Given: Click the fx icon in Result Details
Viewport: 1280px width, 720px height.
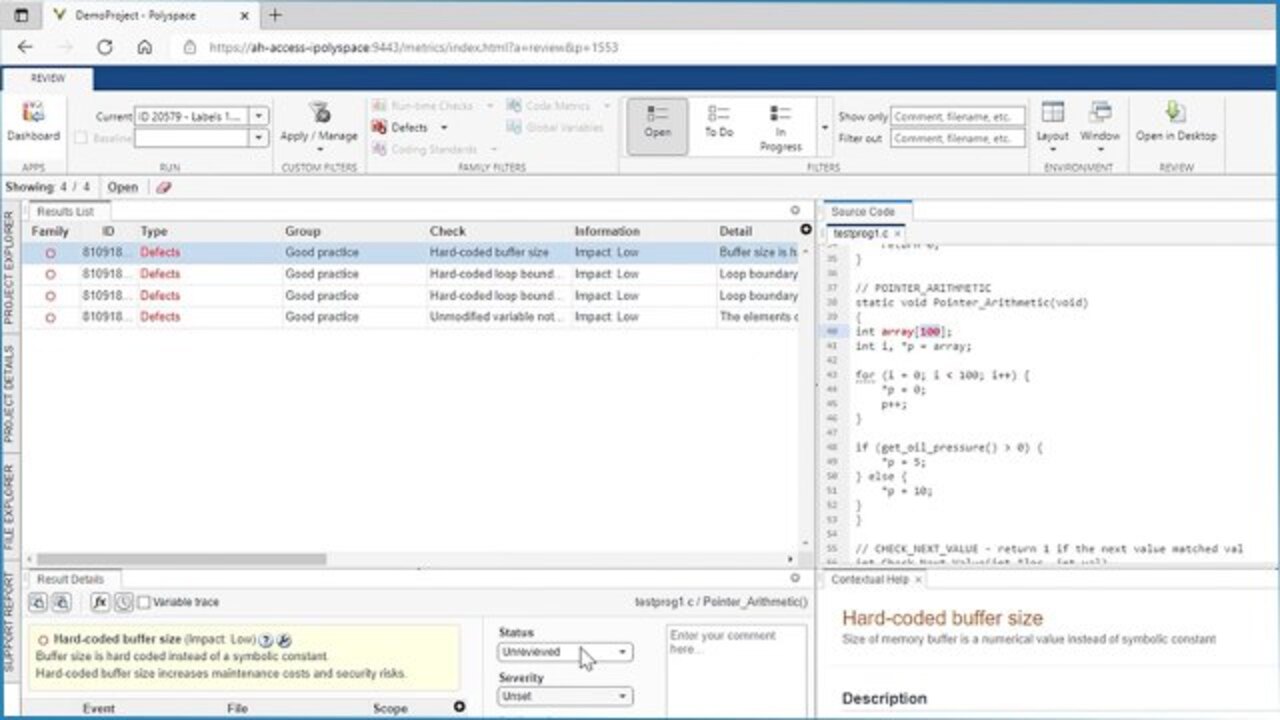Looking at the screenshot, I should coord(100,602).
